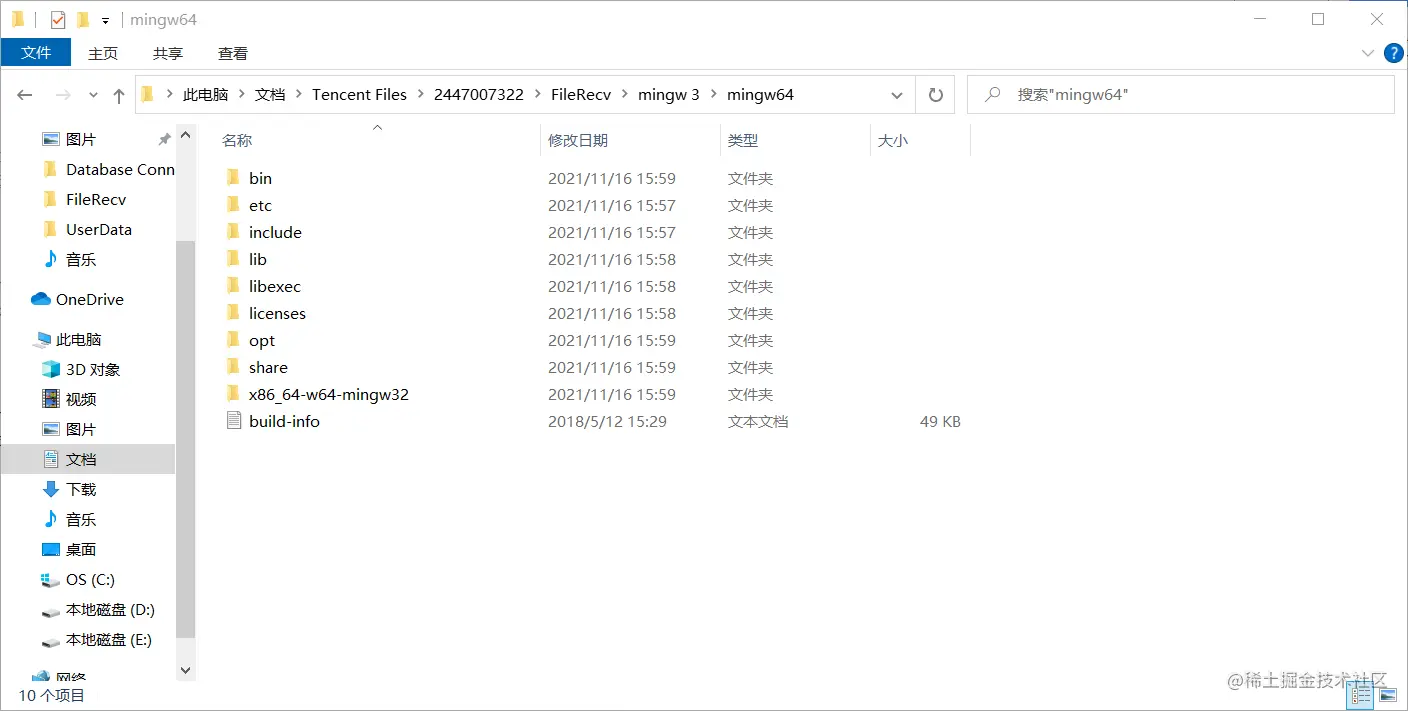This screenshot has height=711, width=1408.
Task: Open the address bar history dropdown
Action: 897,94
